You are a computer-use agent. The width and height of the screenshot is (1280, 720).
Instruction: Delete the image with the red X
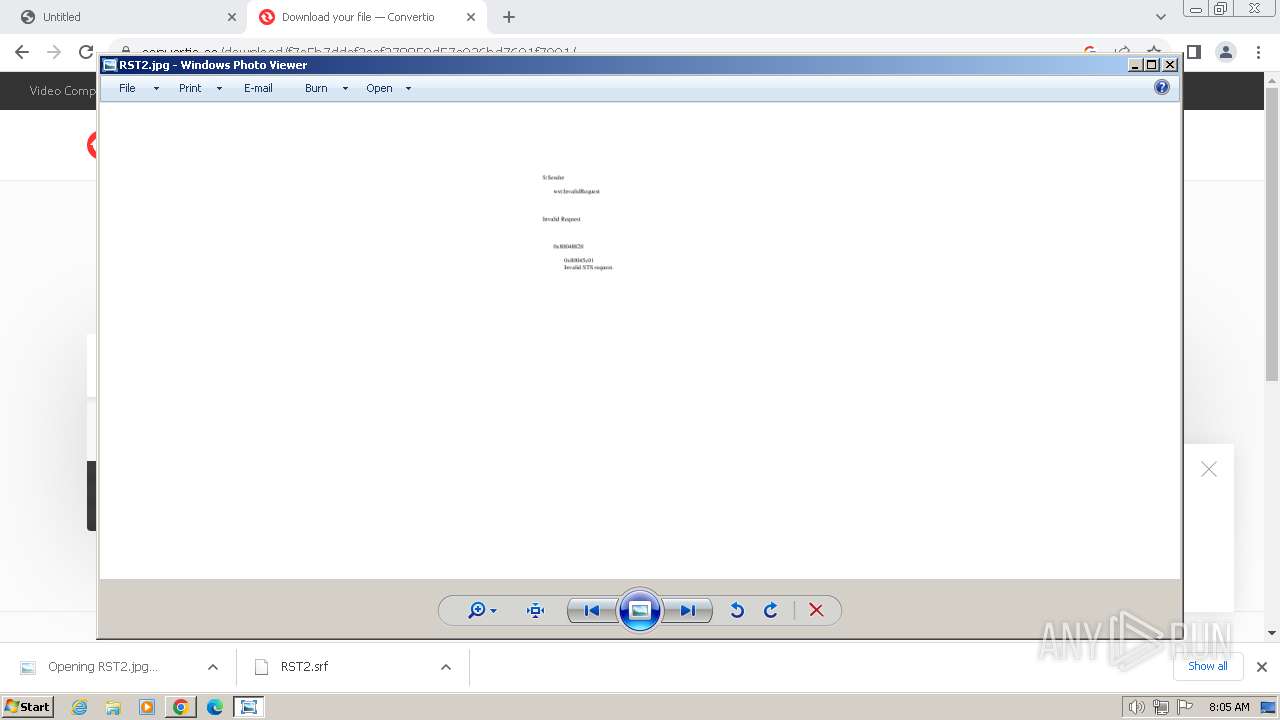pos(816,610)
